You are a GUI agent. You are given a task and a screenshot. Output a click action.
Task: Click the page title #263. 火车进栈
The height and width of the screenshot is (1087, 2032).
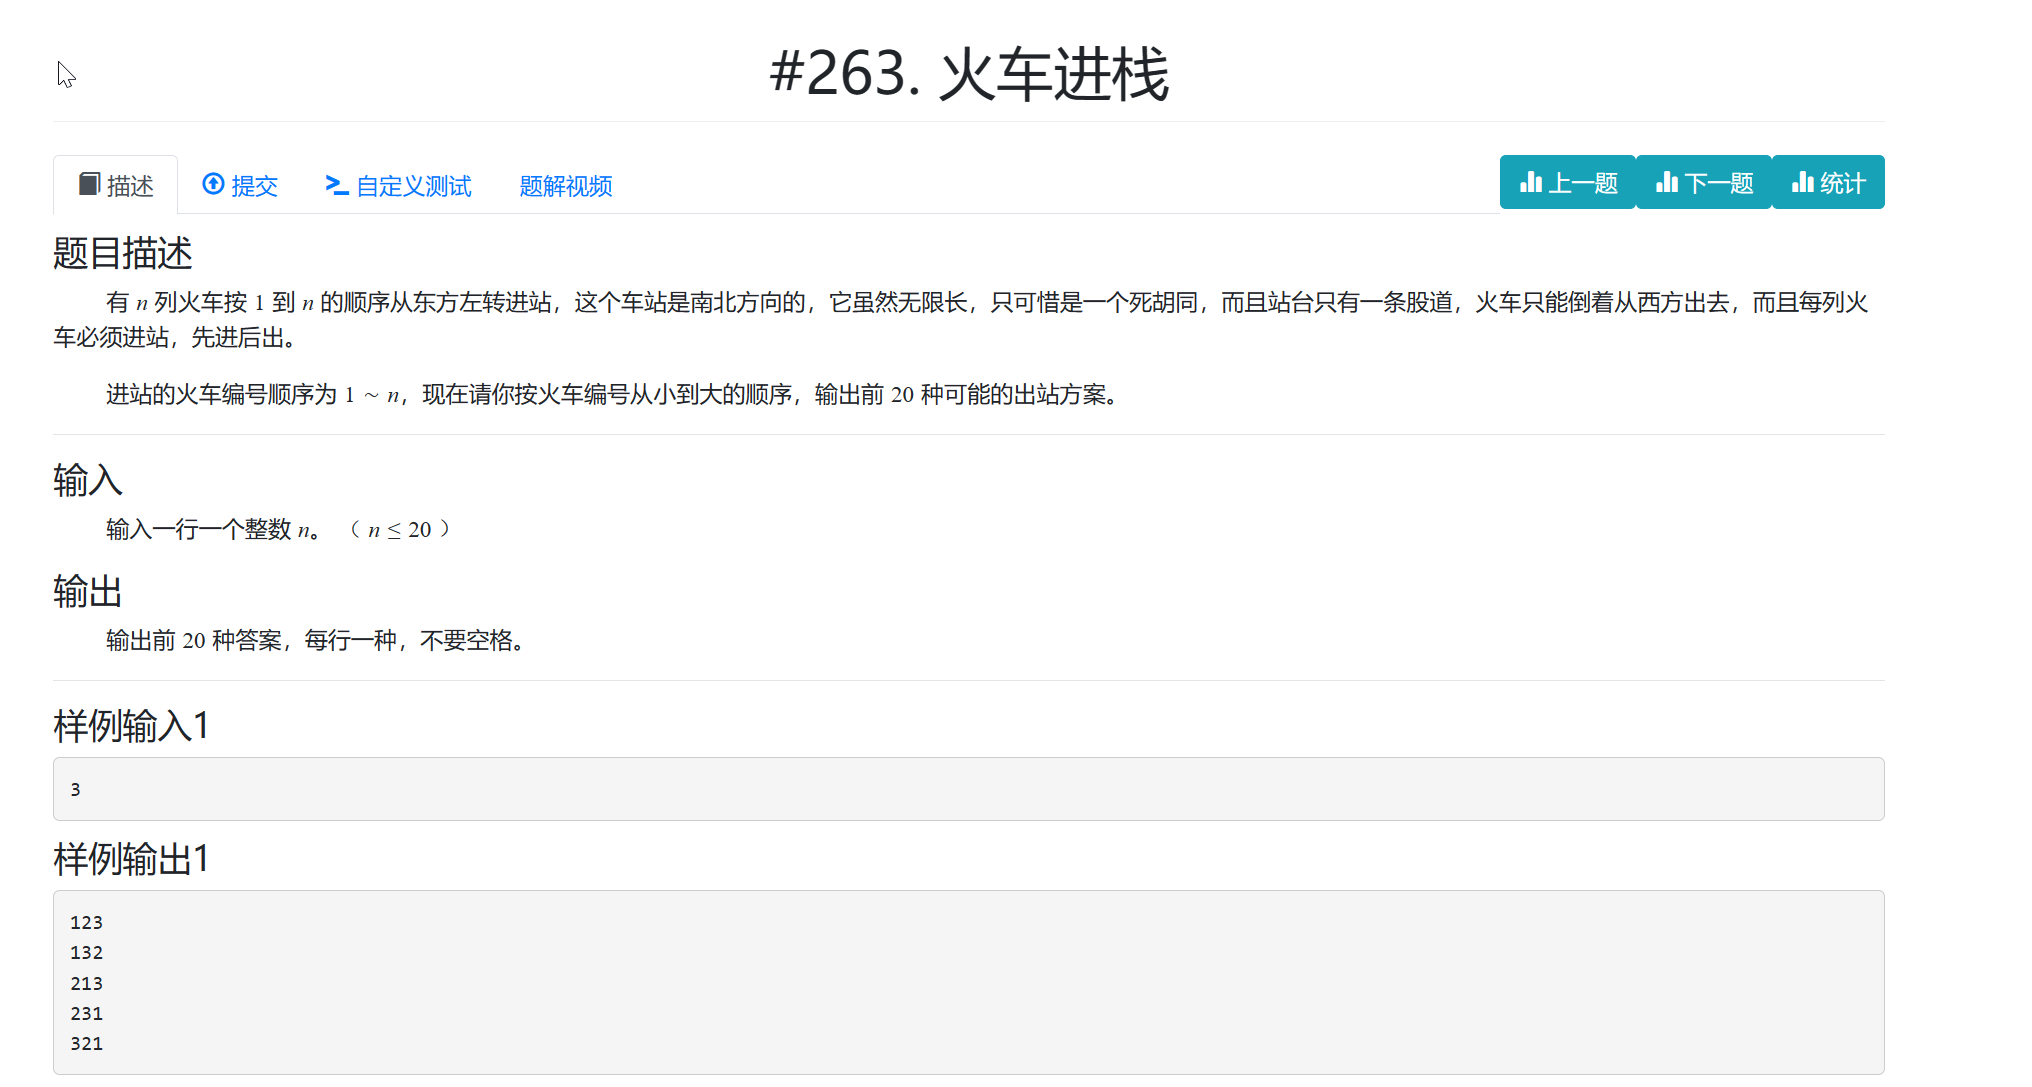[968, 74]
